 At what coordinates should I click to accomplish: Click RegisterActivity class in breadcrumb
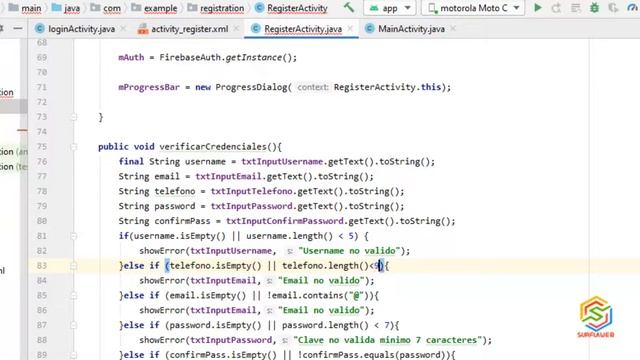[x=291, y=8]
